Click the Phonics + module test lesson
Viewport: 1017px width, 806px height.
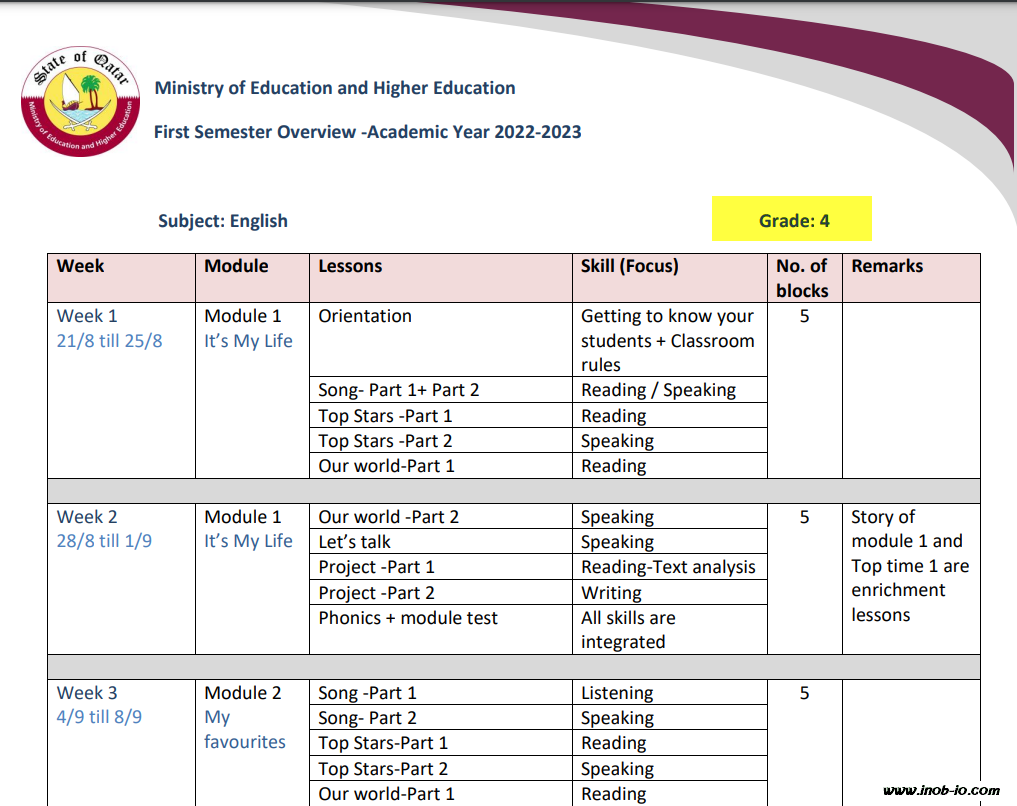tap(407, 618)
